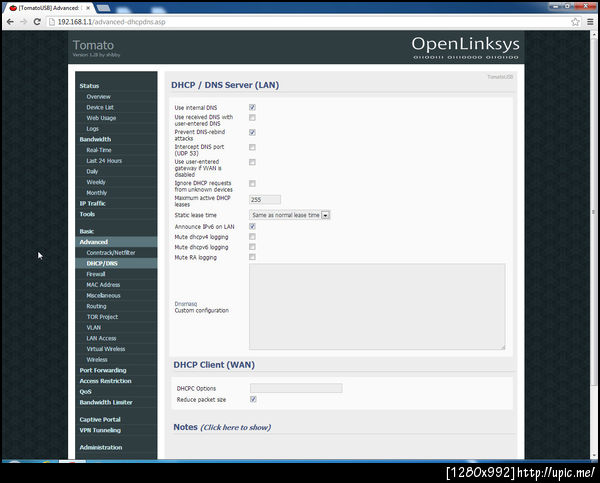Open Access Restriction section
This screenshot has width=600, height=483.
[x=105, y=381]
